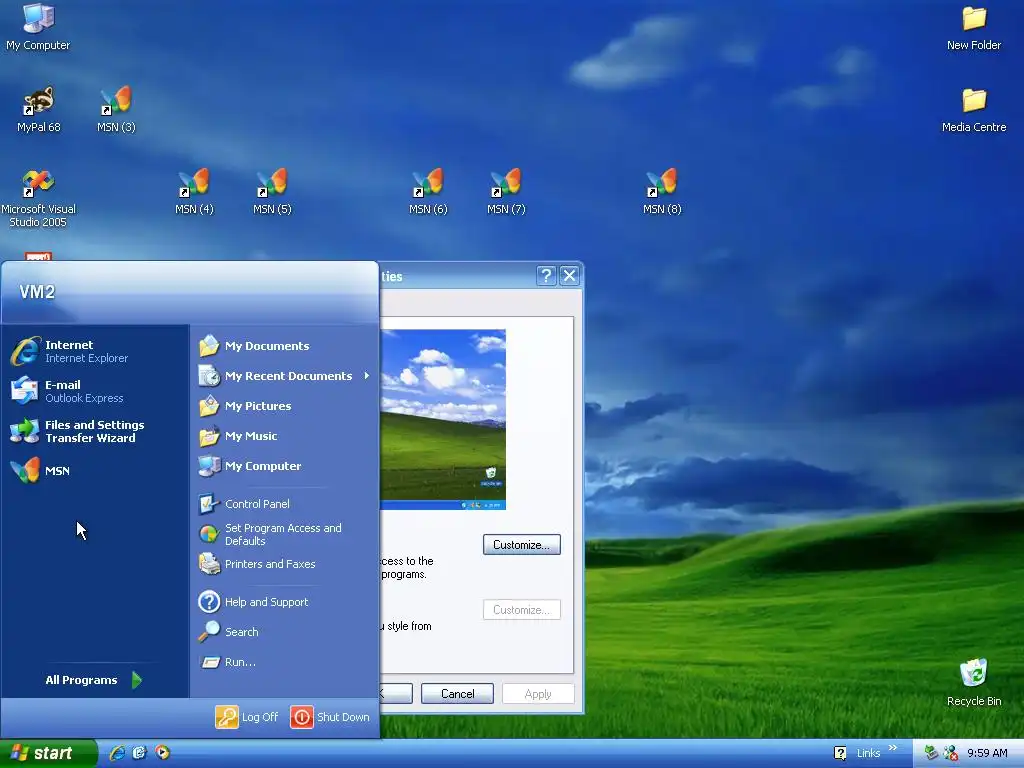Click network disconnected tray icon
1024x768 pixels.
click(951, 753)
